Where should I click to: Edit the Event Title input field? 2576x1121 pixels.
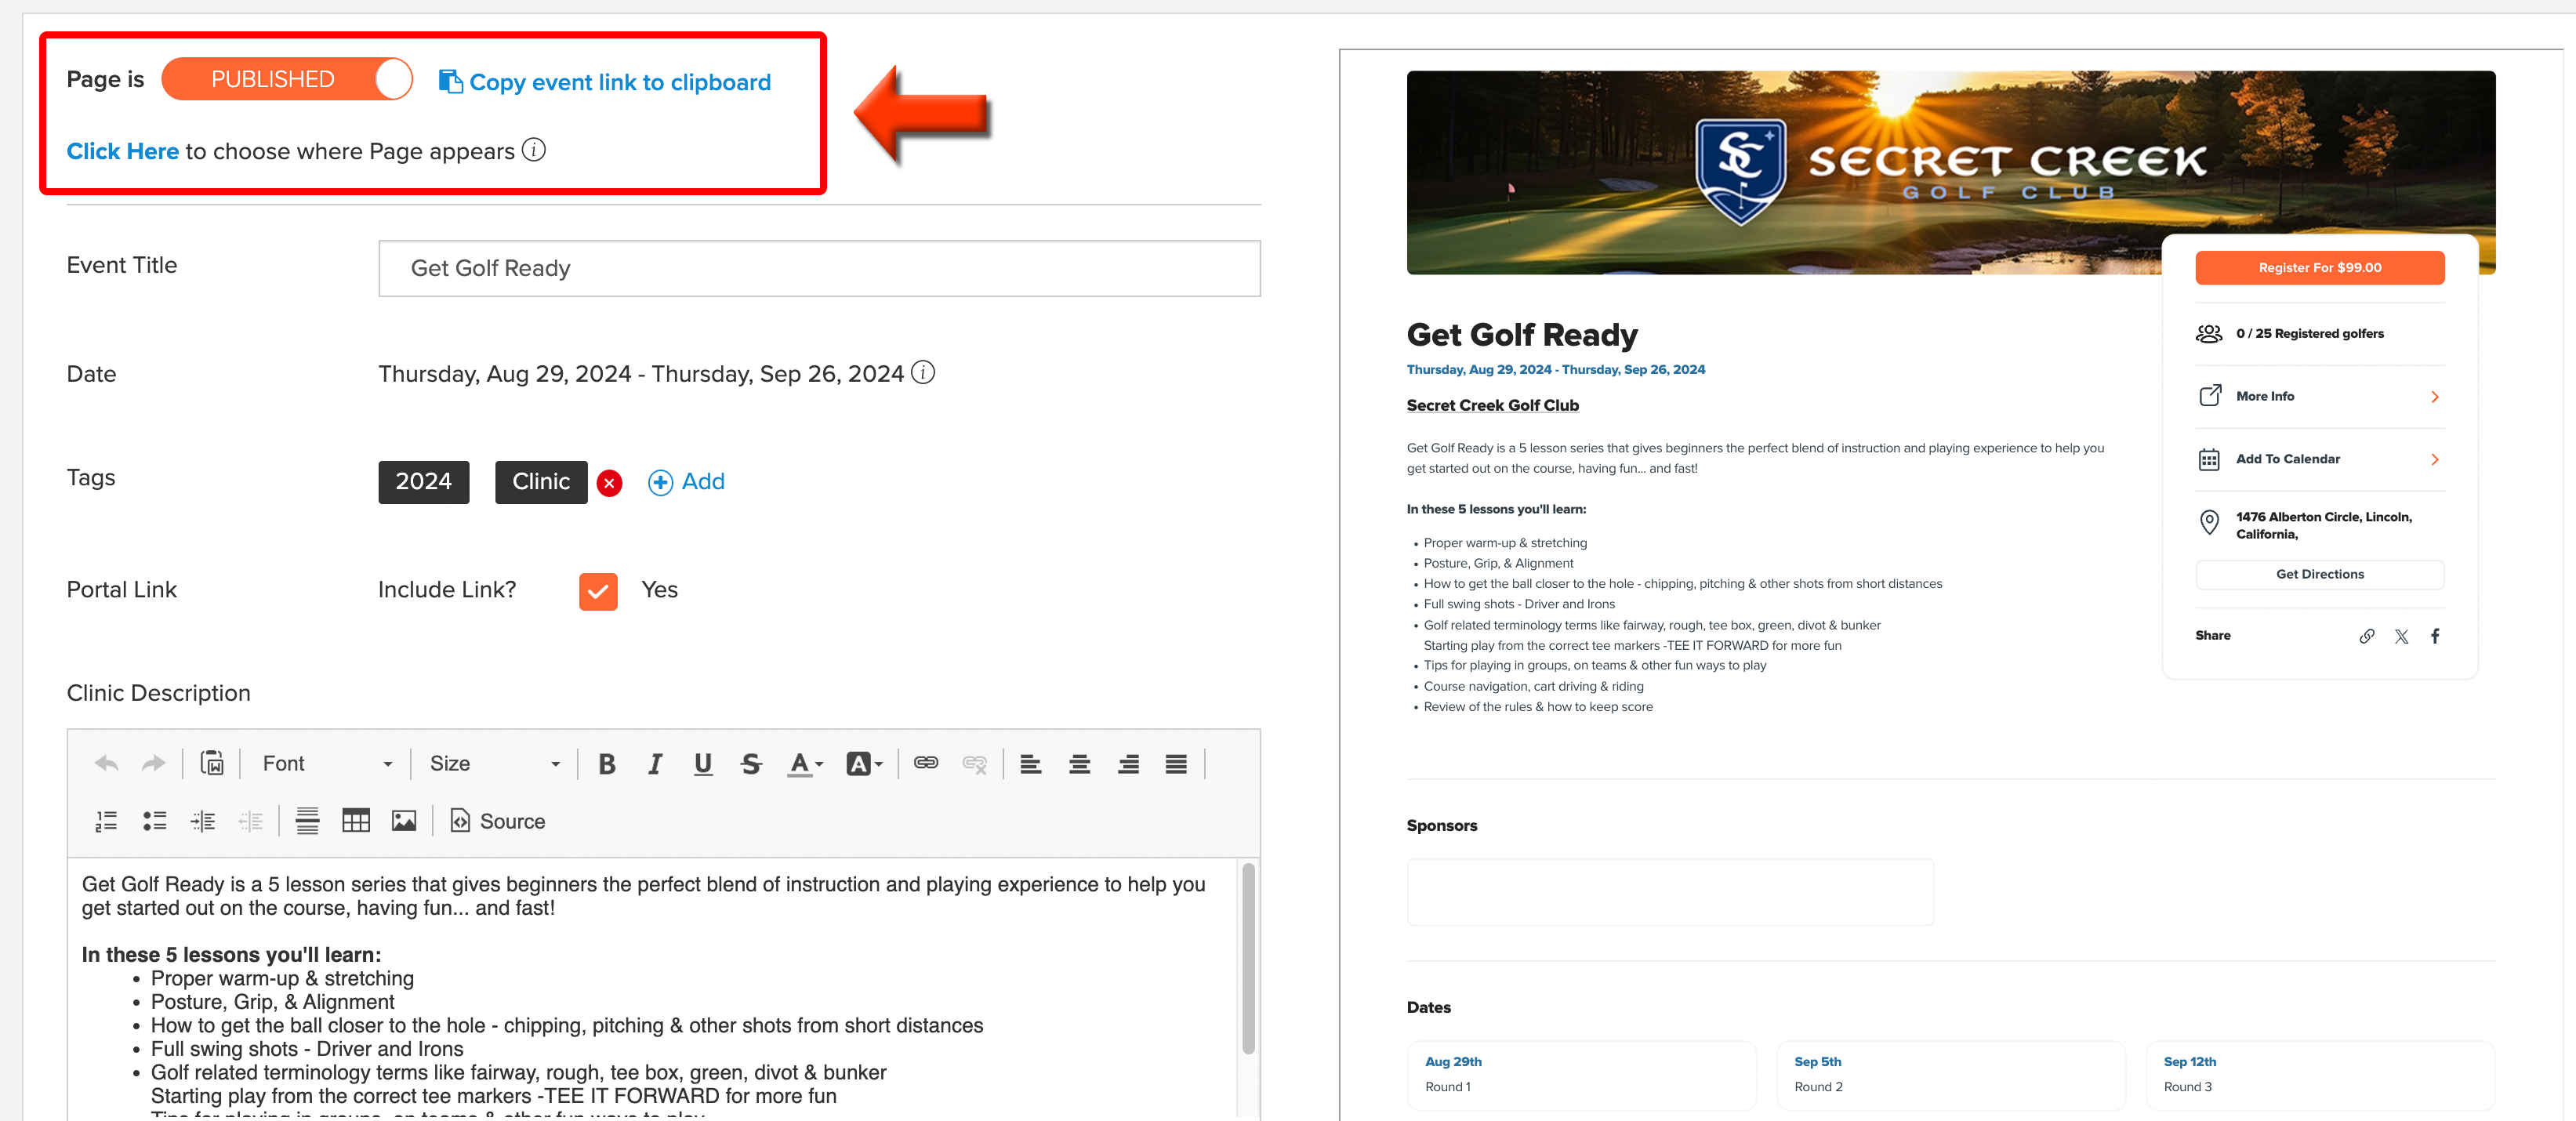pyautogui.click(x=819, y=268)
